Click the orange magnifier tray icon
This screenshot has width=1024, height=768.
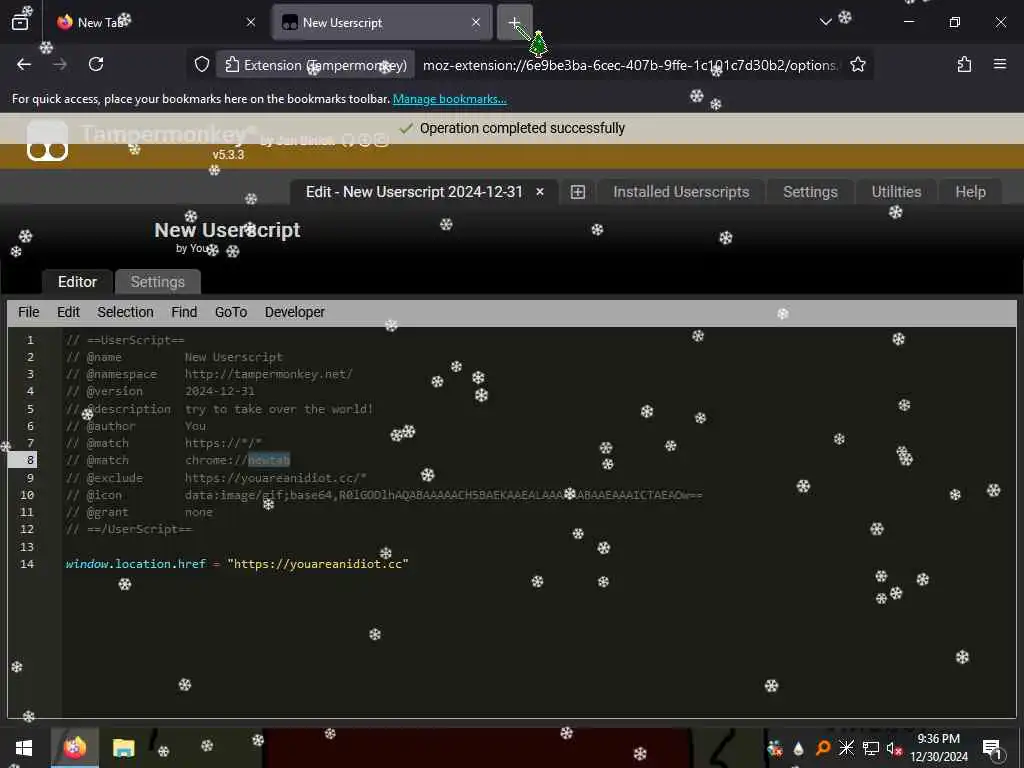click(x=823, y=748)
